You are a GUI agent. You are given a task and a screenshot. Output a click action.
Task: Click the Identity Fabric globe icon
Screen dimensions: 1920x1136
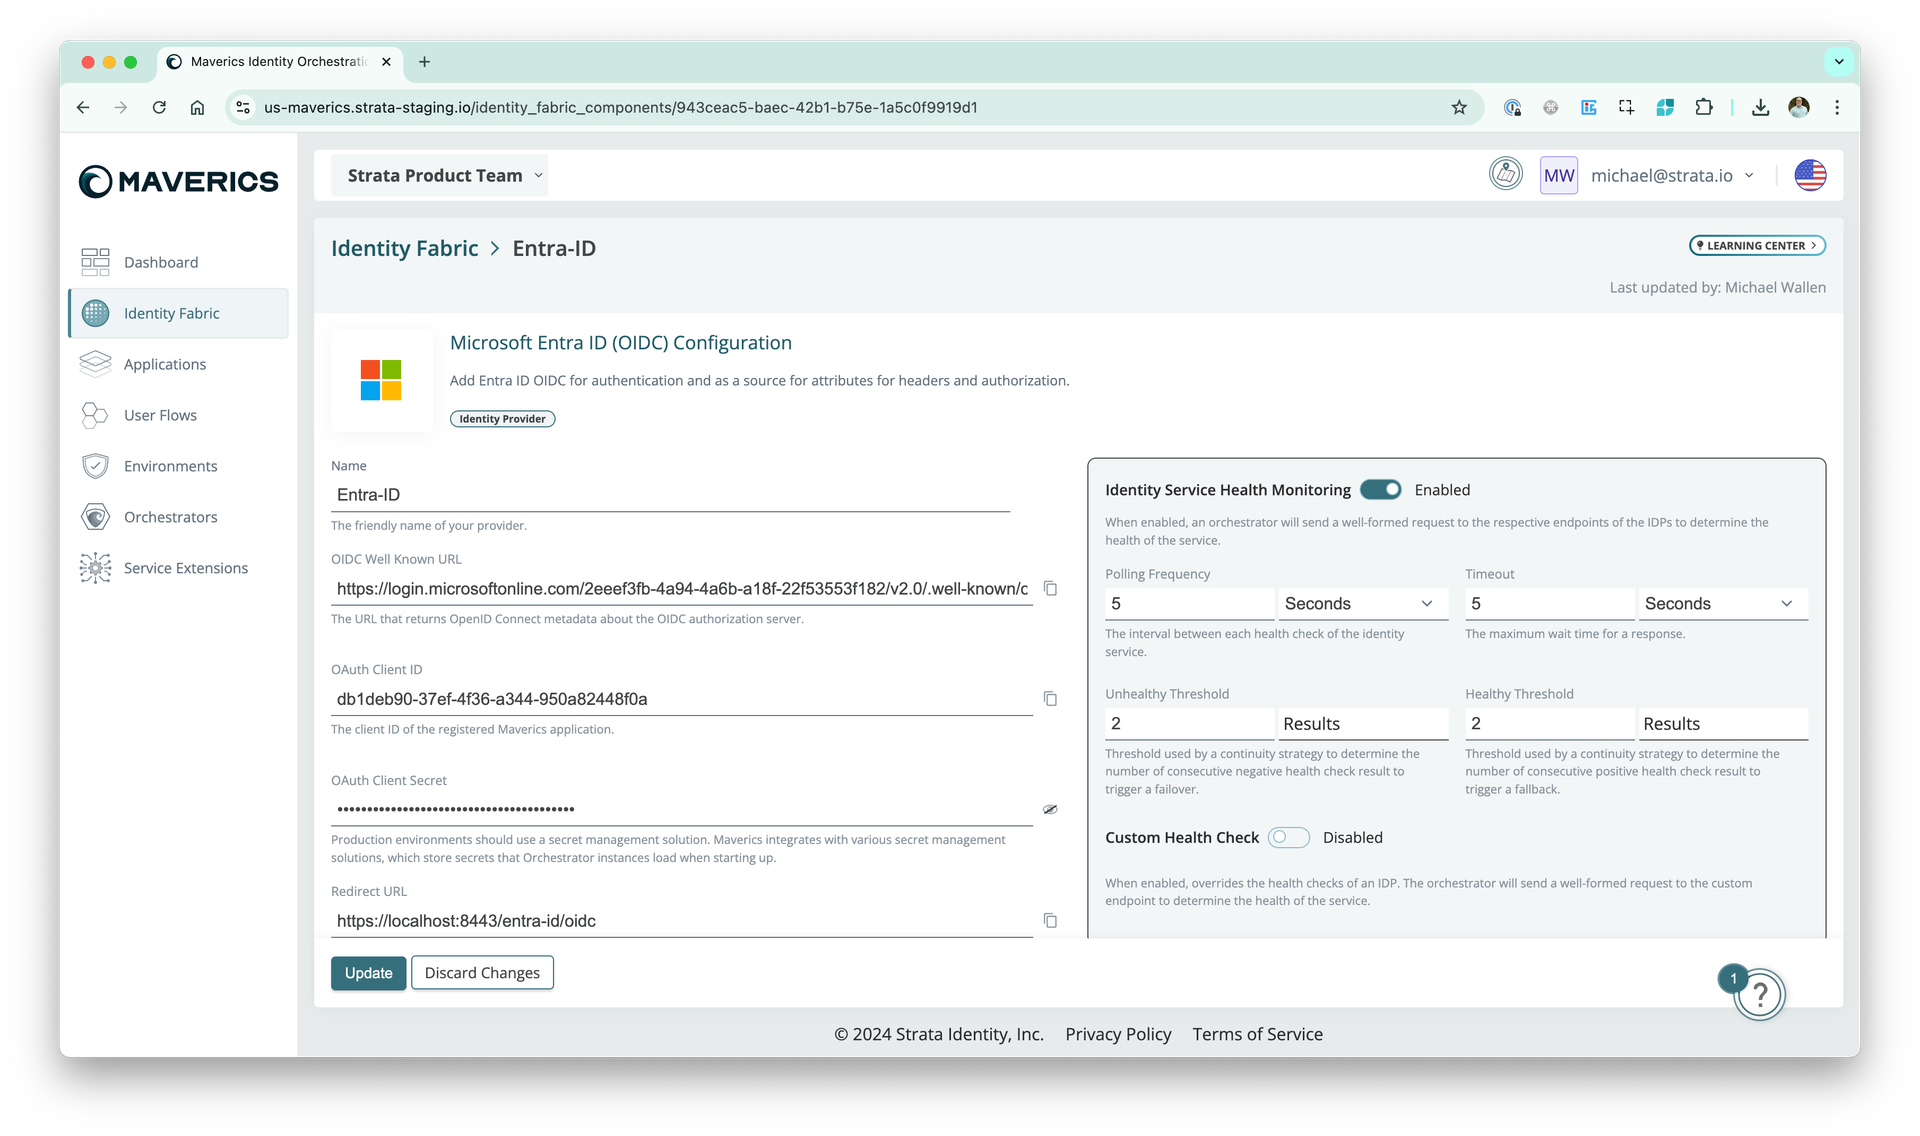[95, 313]
